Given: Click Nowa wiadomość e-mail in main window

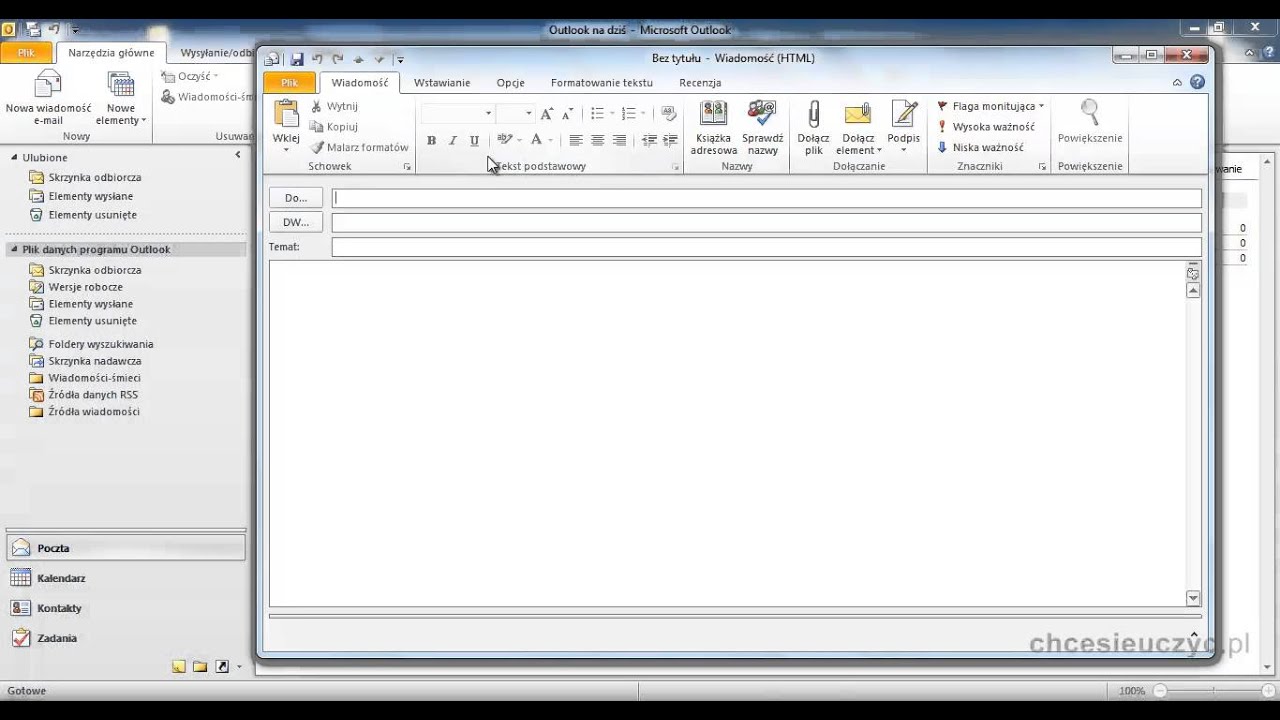Looking at the screenshot, I should pos(48,98).
